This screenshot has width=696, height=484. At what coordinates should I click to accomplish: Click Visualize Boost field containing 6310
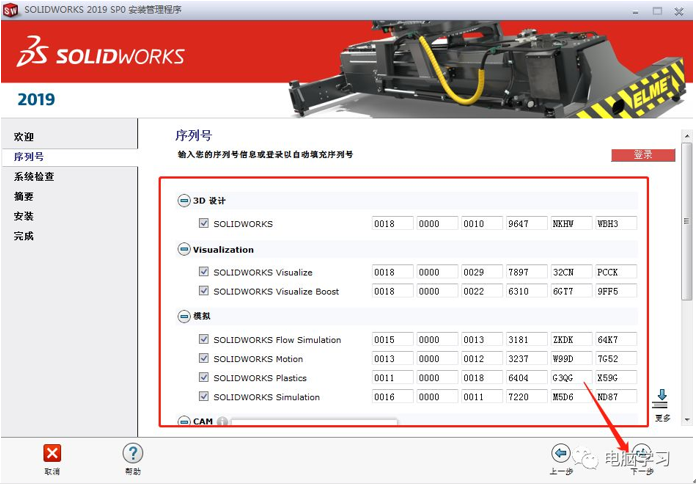[526, 291]
